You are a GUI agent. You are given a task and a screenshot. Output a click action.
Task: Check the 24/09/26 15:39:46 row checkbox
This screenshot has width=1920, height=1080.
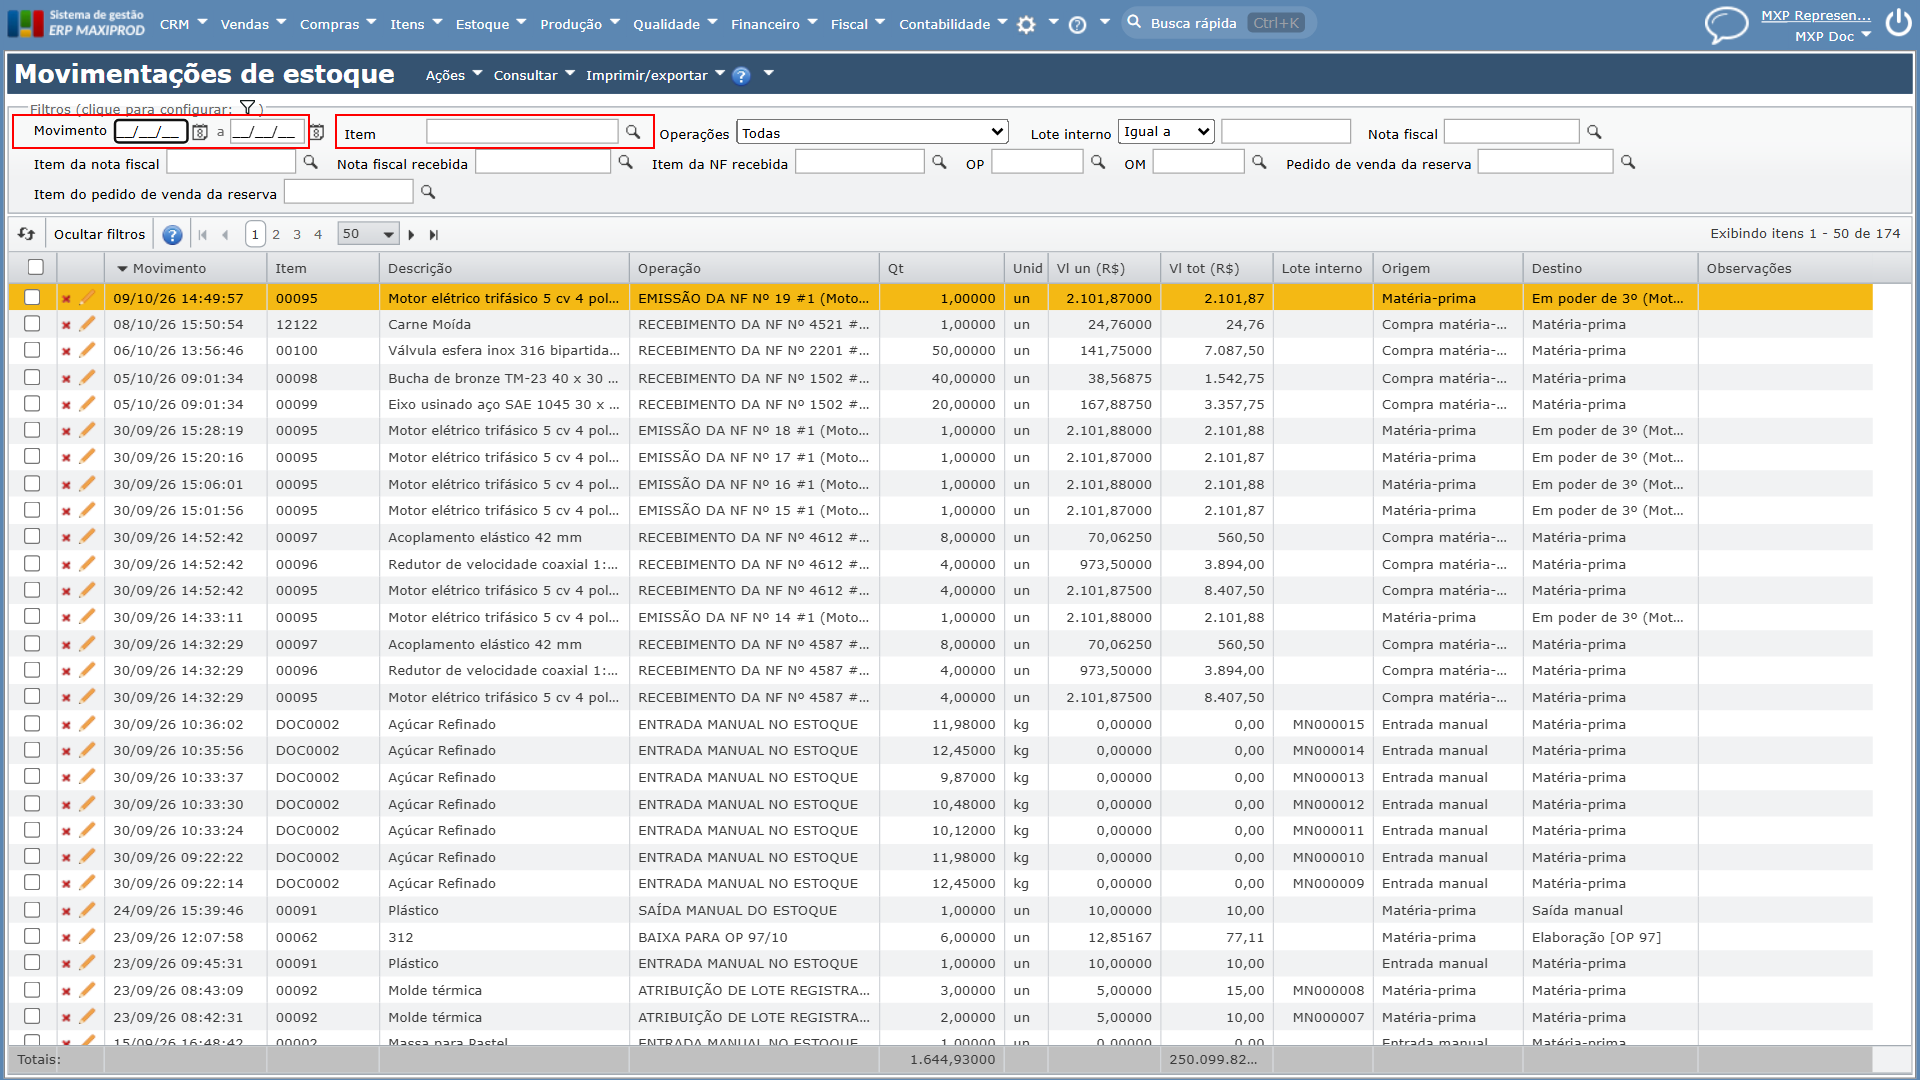click(x=32, y=910)
